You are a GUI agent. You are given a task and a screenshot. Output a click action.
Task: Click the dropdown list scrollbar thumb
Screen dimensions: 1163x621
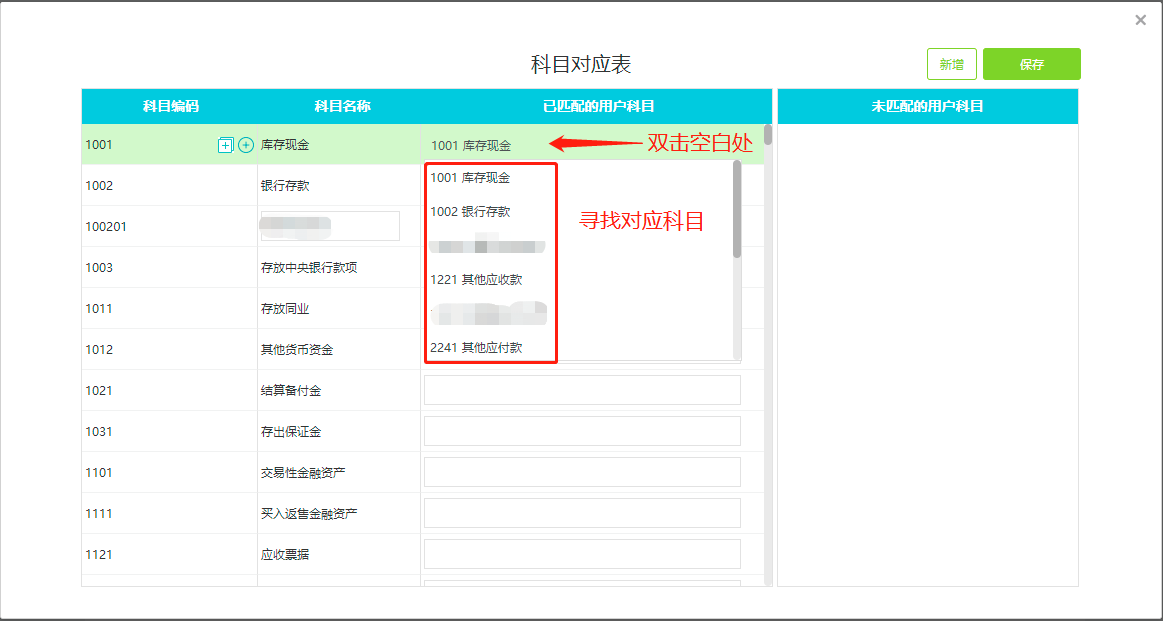pos(737,209)
